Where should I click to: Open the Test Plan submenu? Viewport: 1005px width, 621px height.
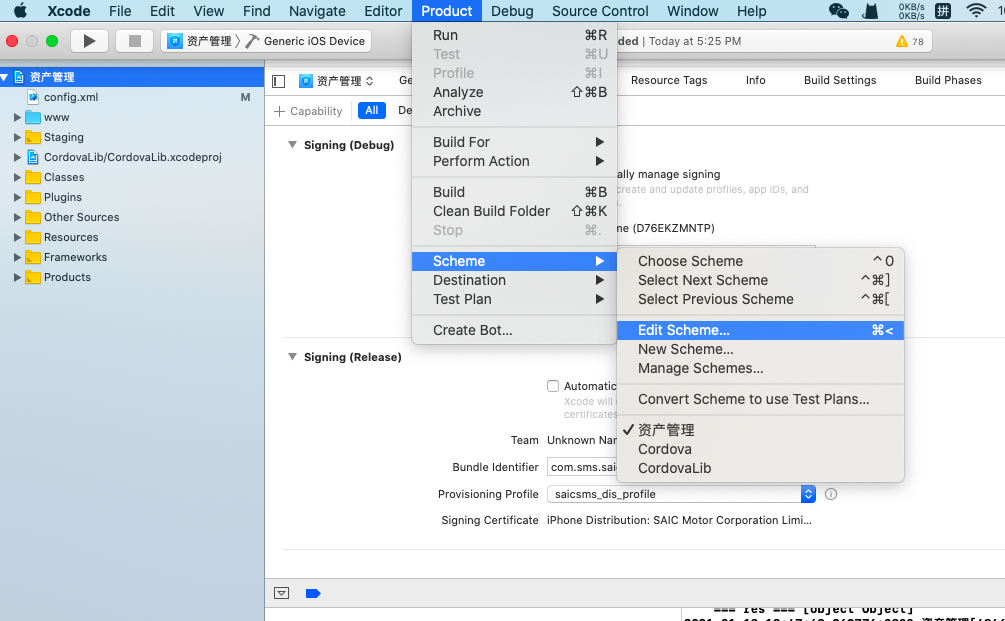pos(514,299)
